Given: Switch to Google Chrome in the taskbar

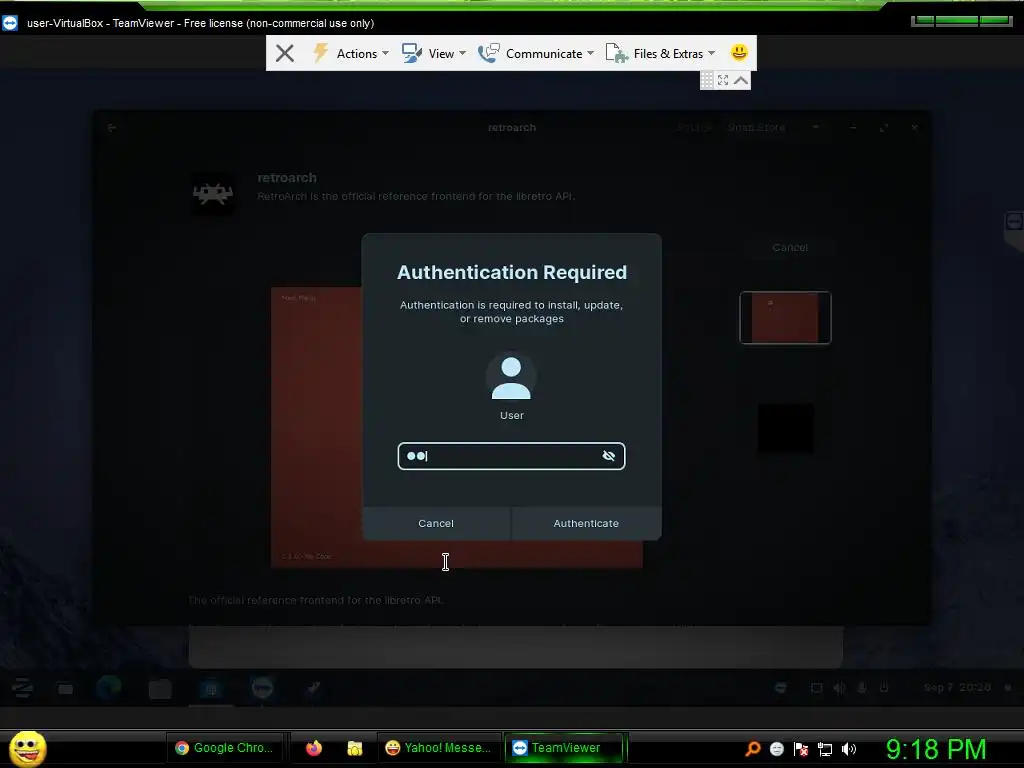Looking at the screenshot, I should 224,748.
